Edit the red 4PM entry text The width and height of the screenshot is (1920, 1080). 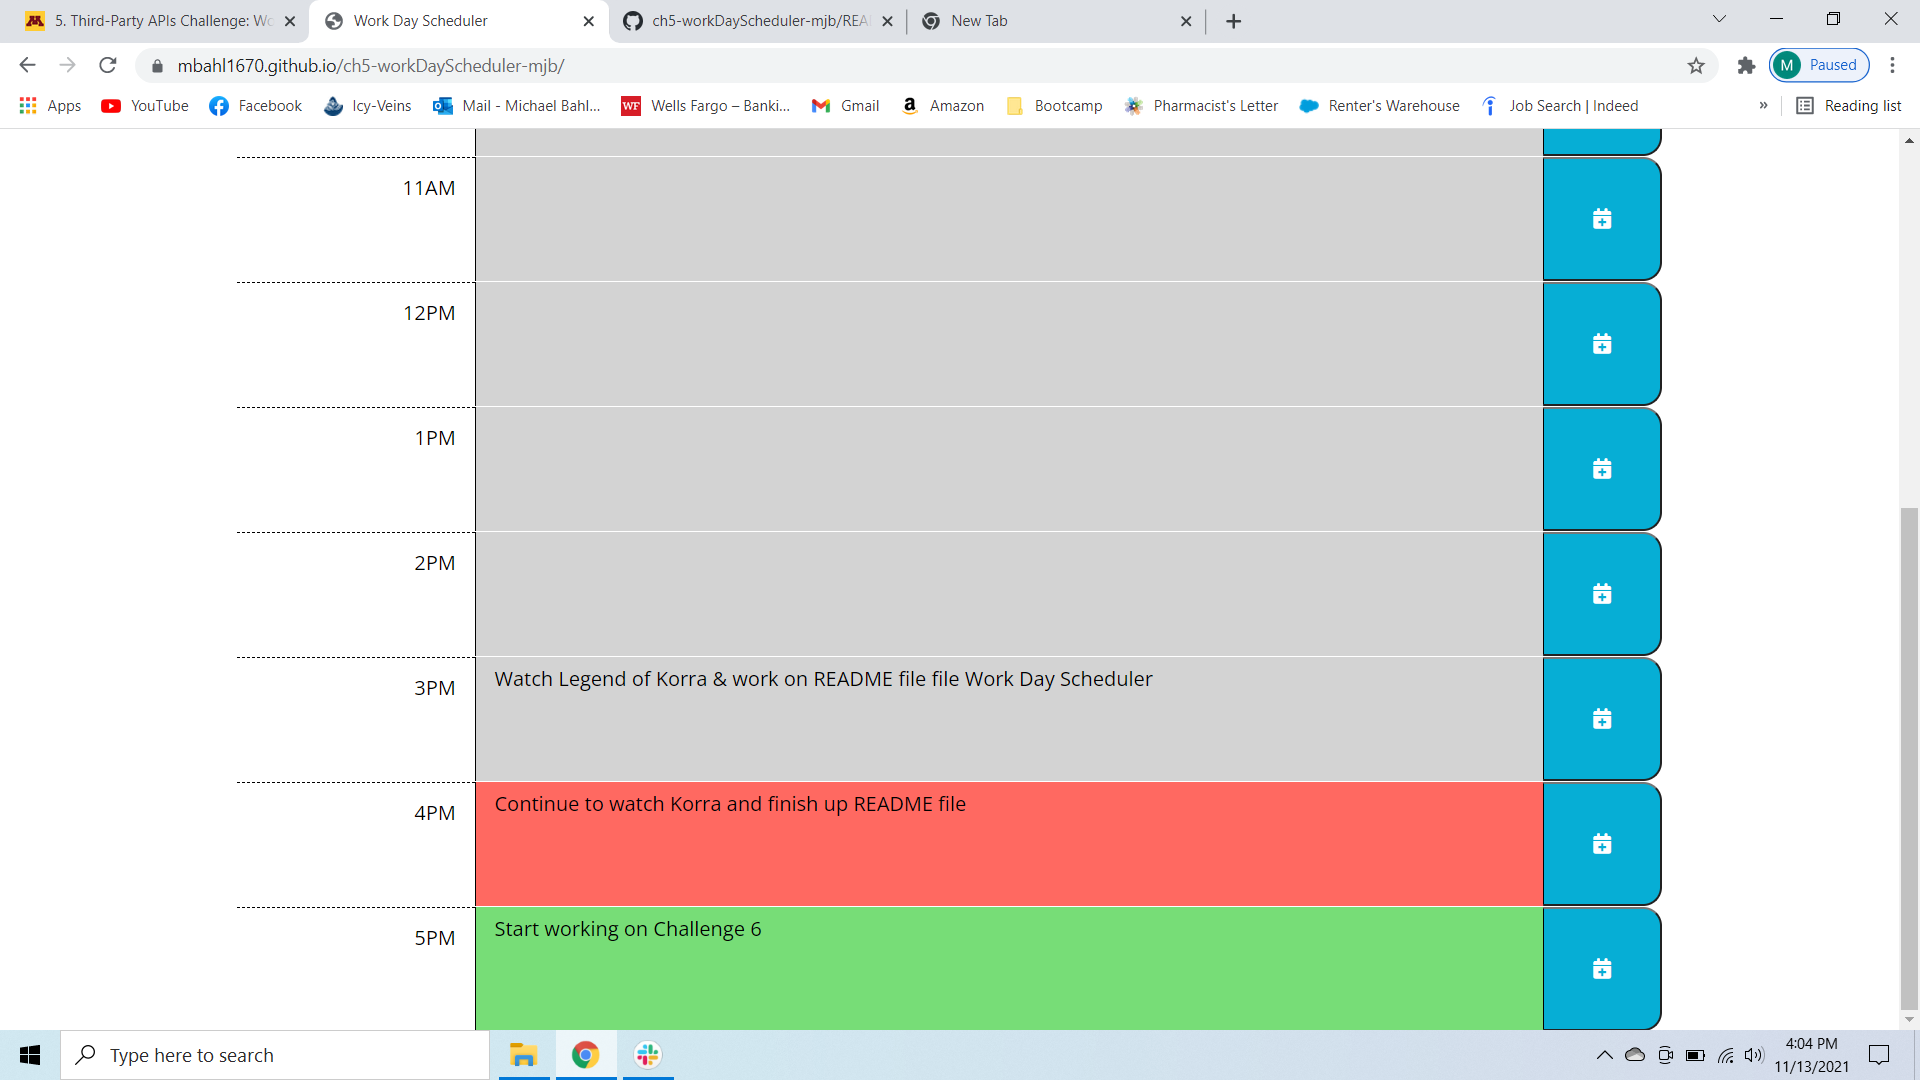1009,844
